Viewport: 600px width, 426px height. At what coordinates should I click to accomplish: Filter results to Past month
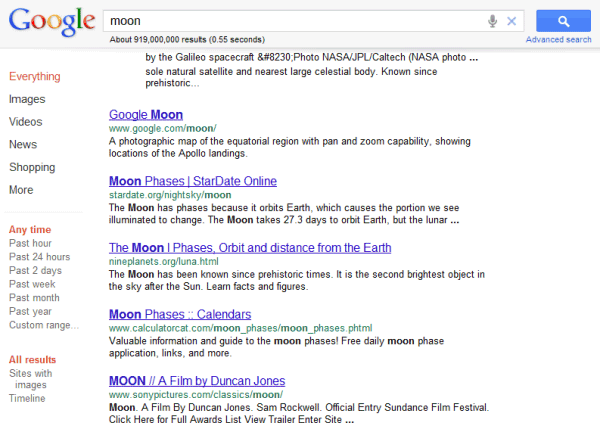(34, 298)
